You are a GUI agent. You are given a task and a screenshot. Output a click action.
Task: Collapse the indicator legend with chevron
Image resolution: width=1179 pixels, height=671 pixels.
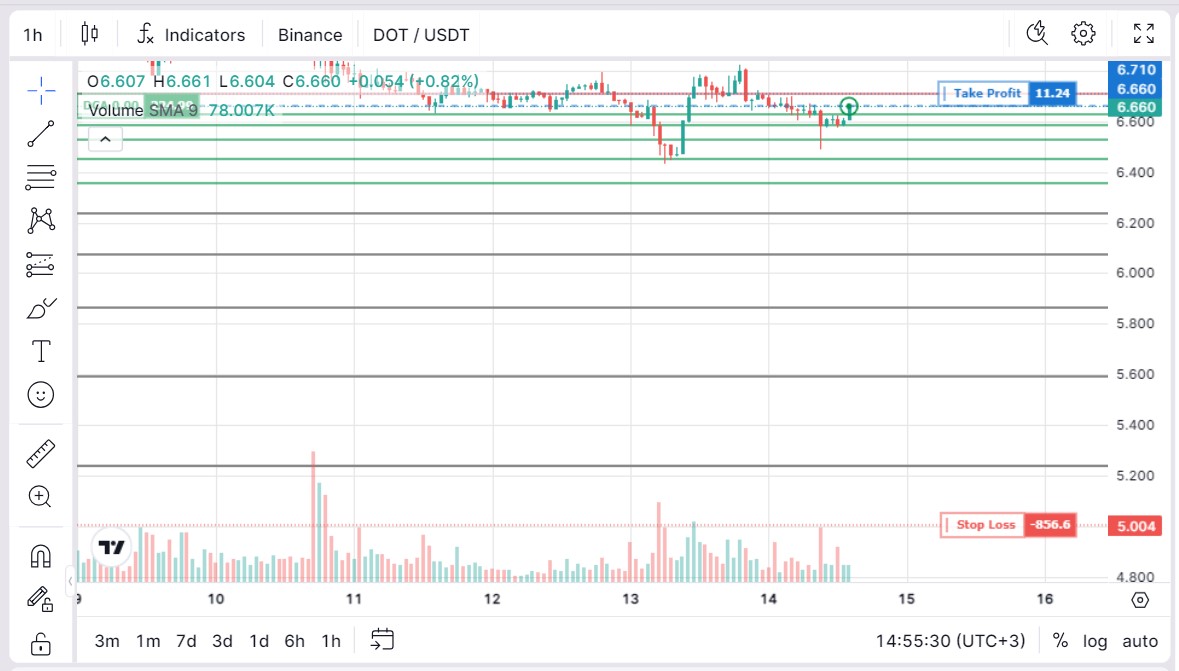pyautogui.click(x=104, y=139)
